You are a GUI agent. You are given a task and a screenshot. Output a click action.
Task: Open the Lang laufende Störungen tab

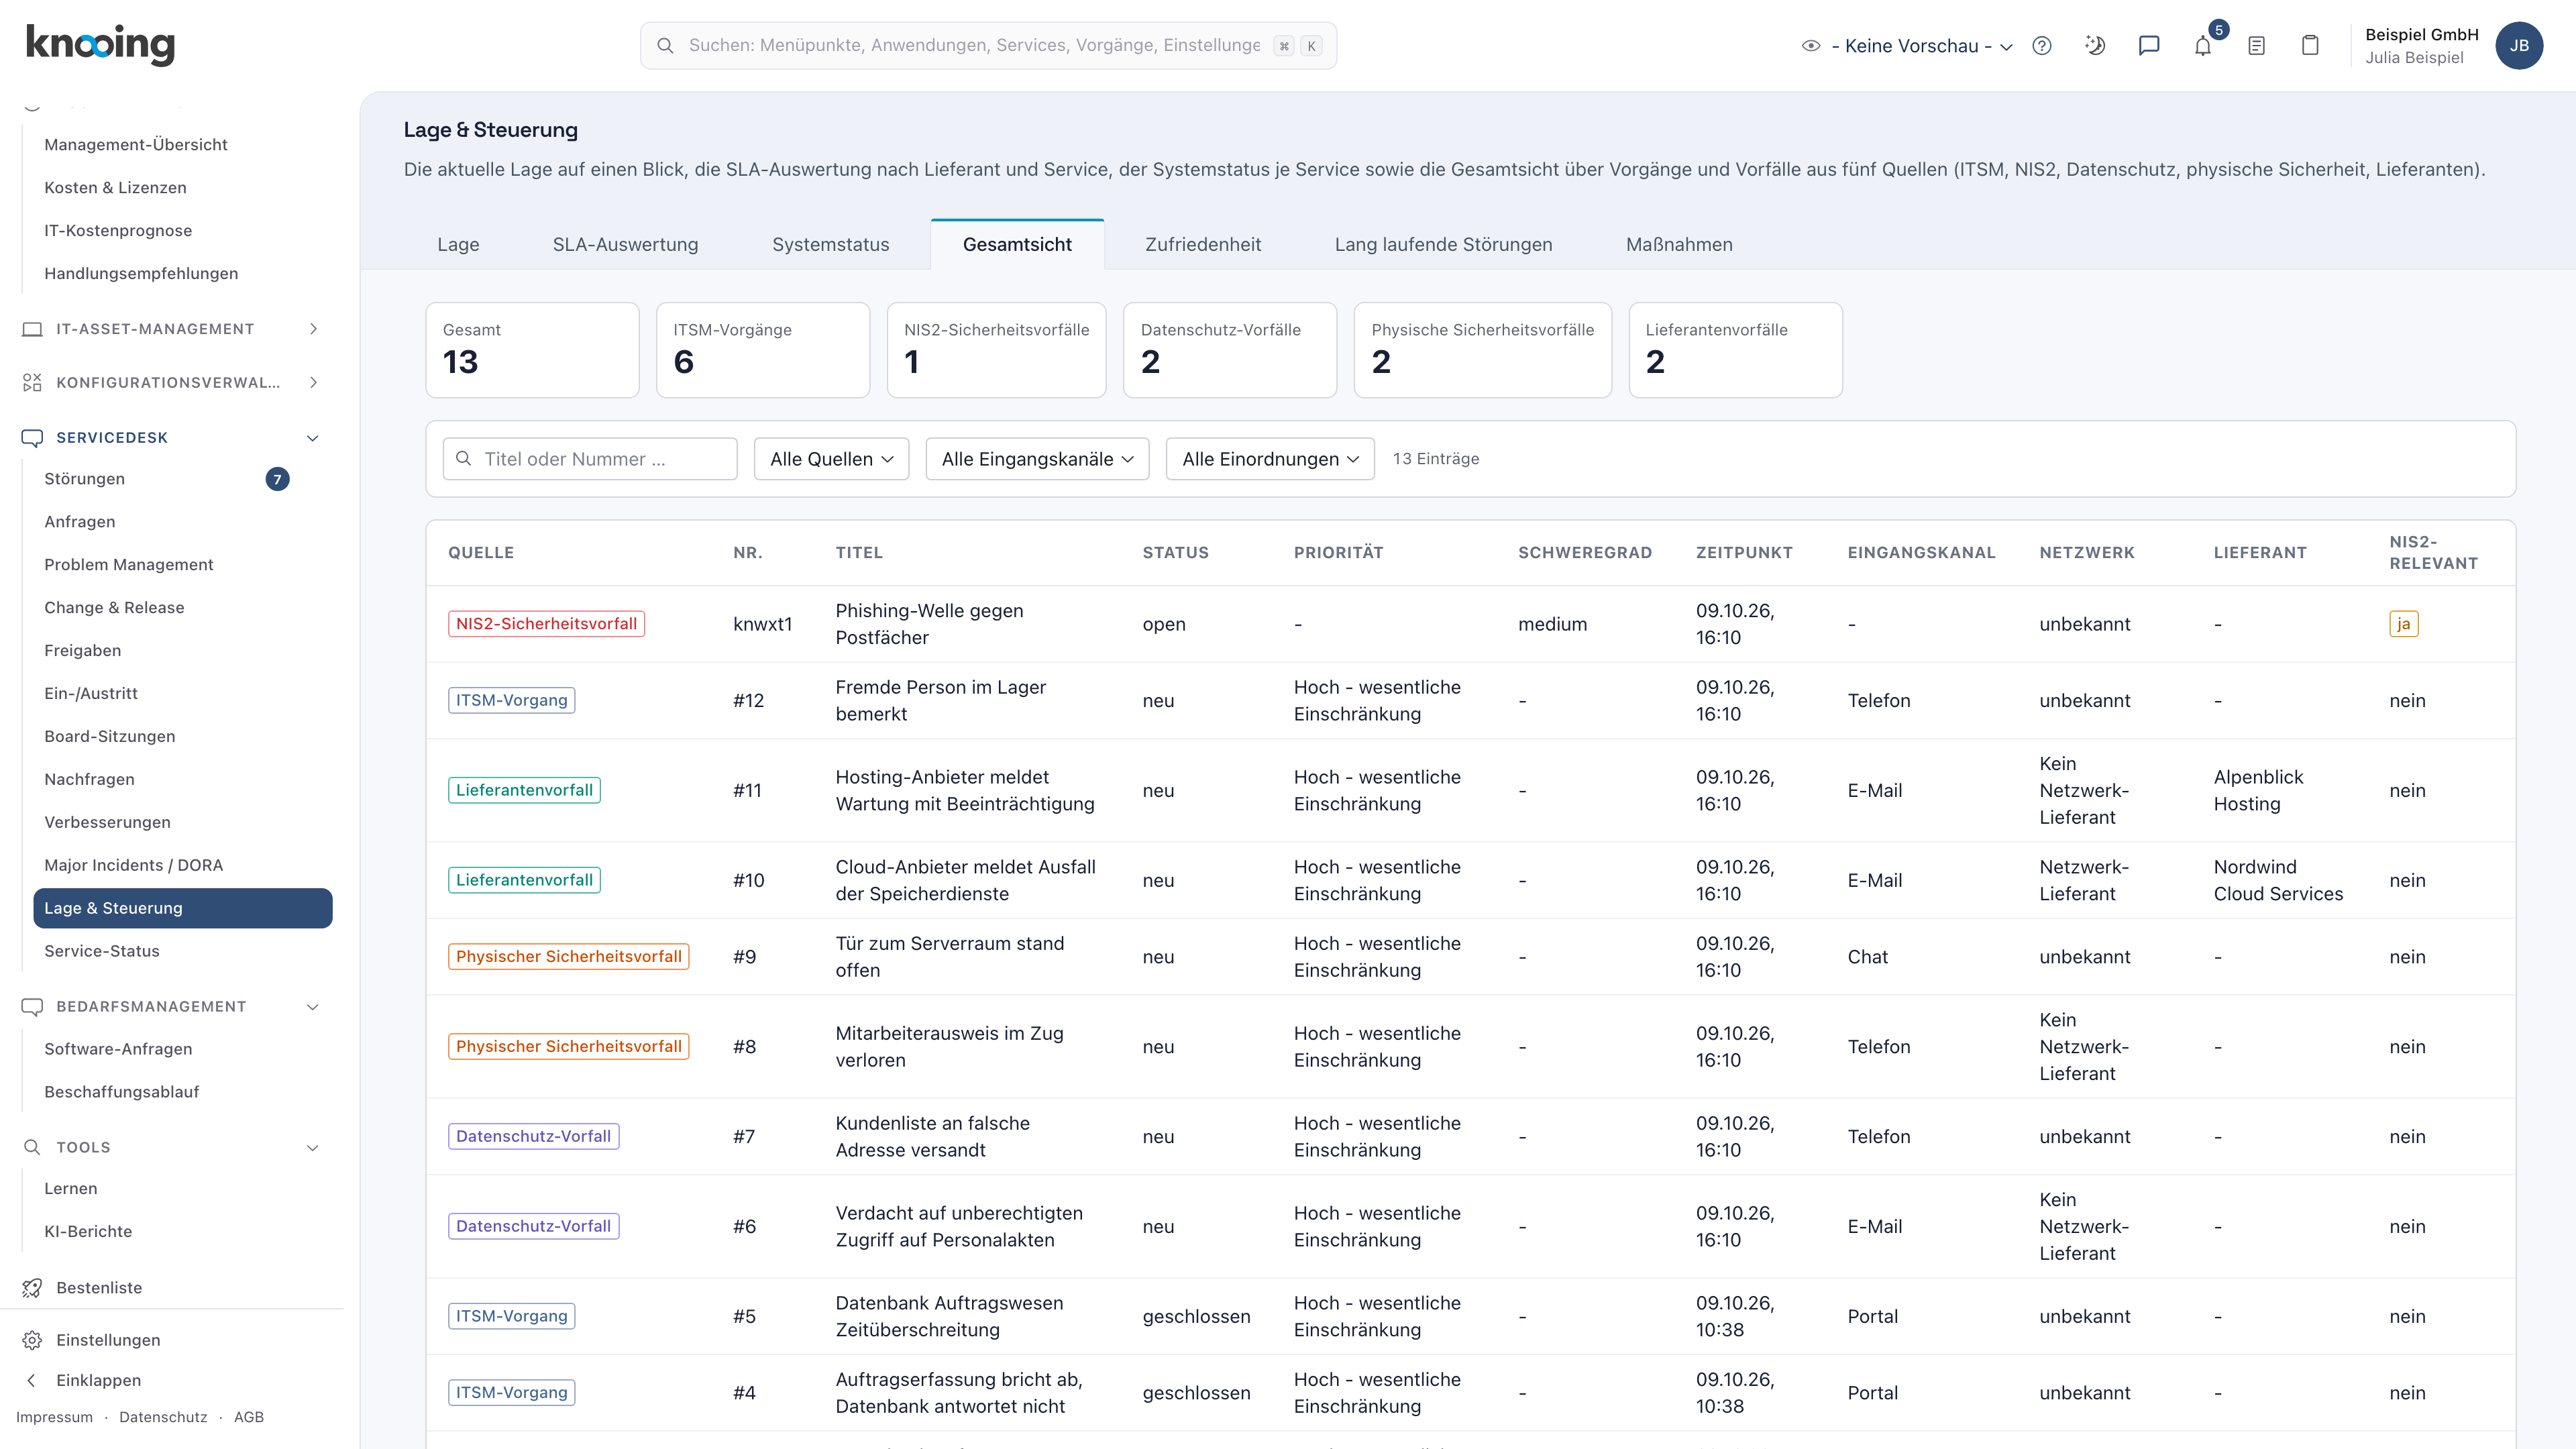click(x=1443, y=245)
